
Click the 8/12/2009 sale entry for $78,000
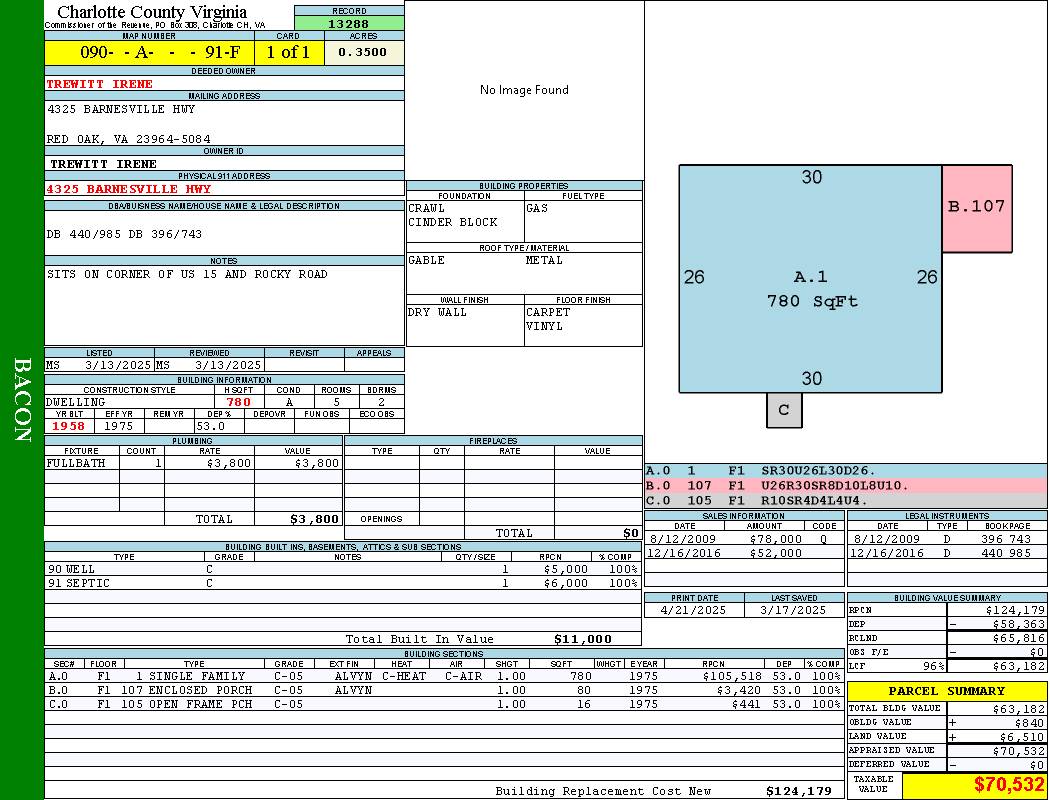(x=741, y=539)
